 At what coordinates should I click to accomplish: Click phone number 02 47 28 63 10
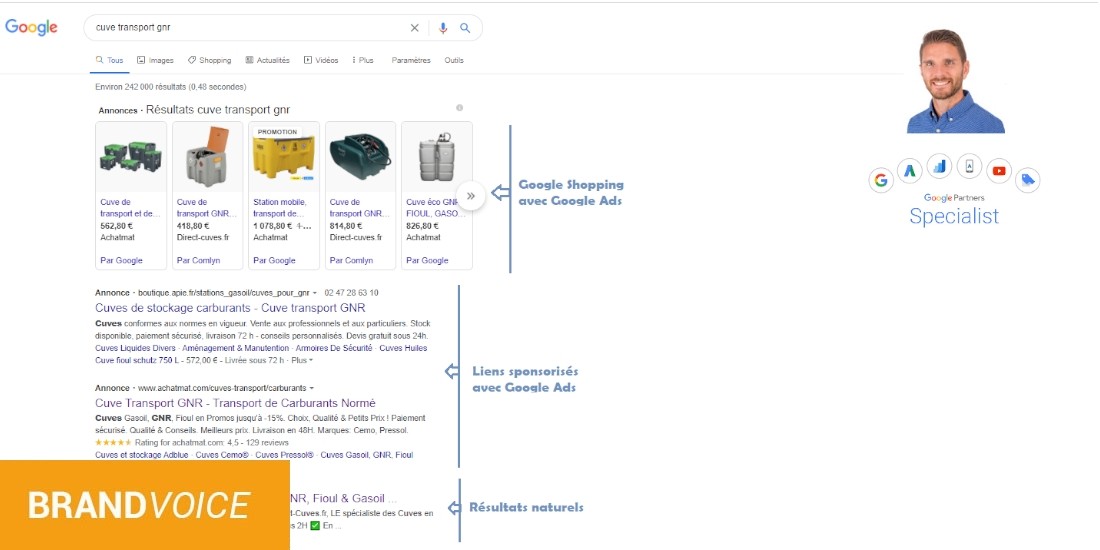[351, 293]
